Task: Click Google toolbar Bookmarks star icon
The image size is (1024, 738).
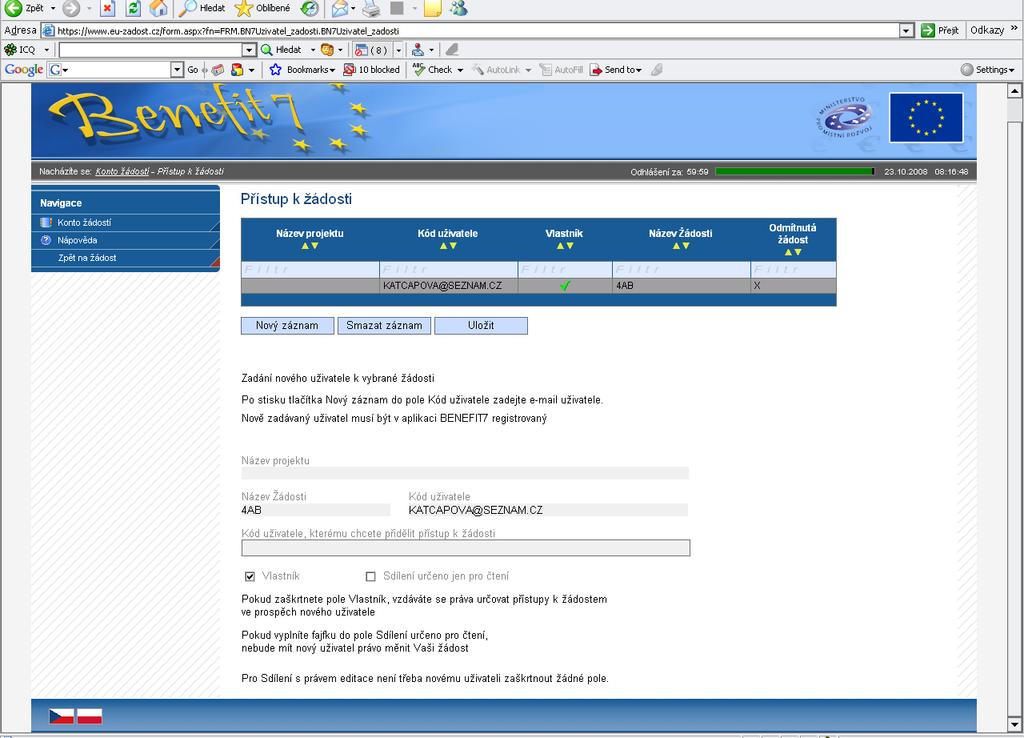Action: [276, 69]
